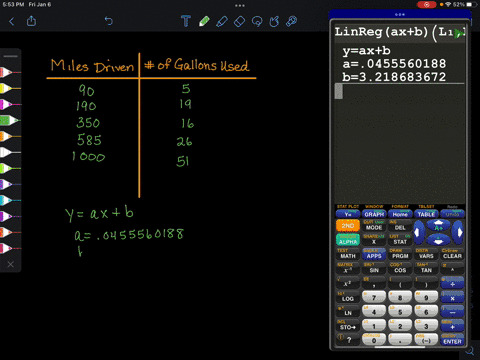Tap the battery 52% status indicator

coord(463,5)
